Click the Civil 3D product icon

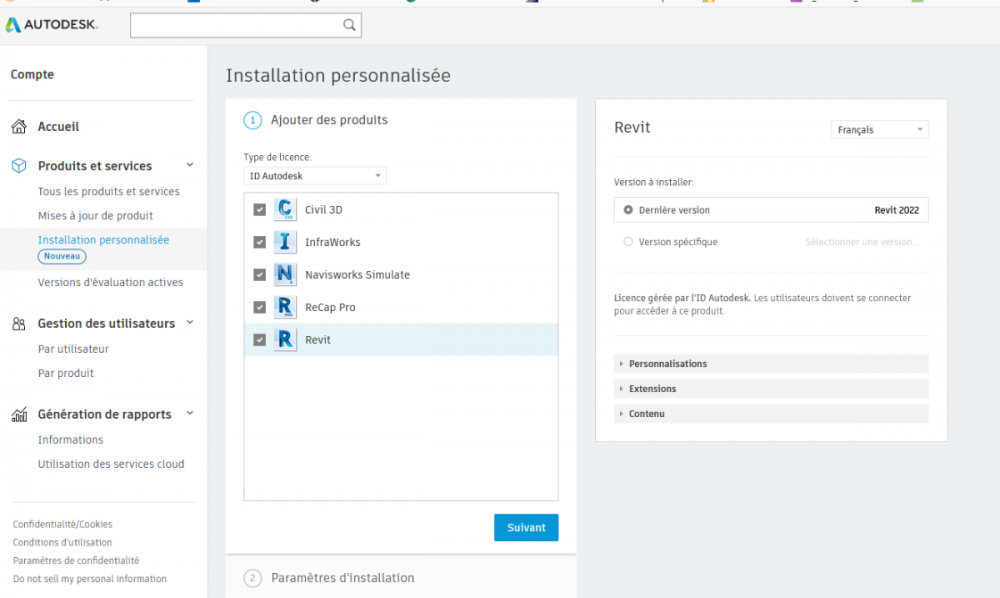click(285, 209)
